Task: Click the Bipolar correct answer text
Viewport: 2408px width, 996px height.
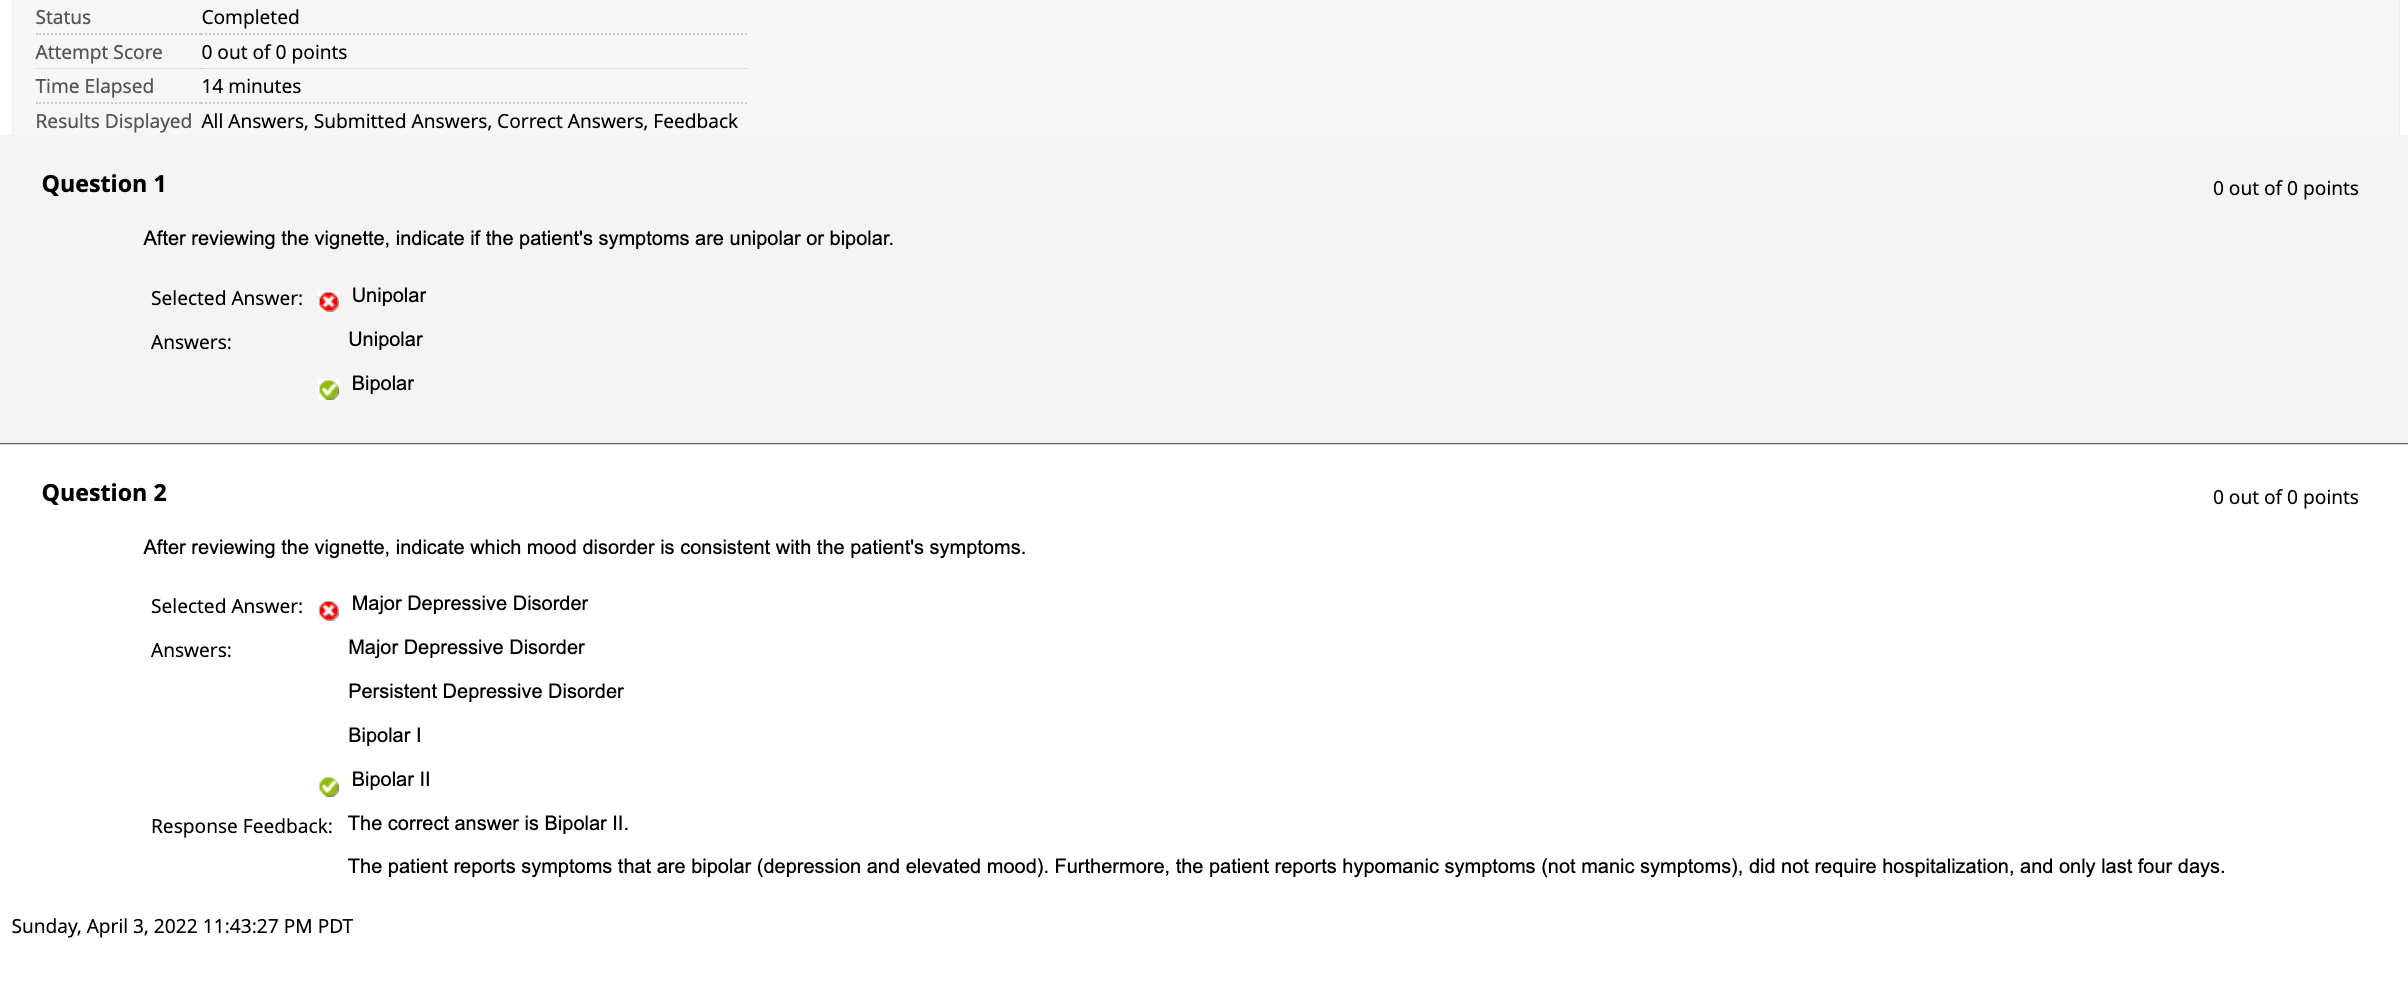Action: point(383,384)
